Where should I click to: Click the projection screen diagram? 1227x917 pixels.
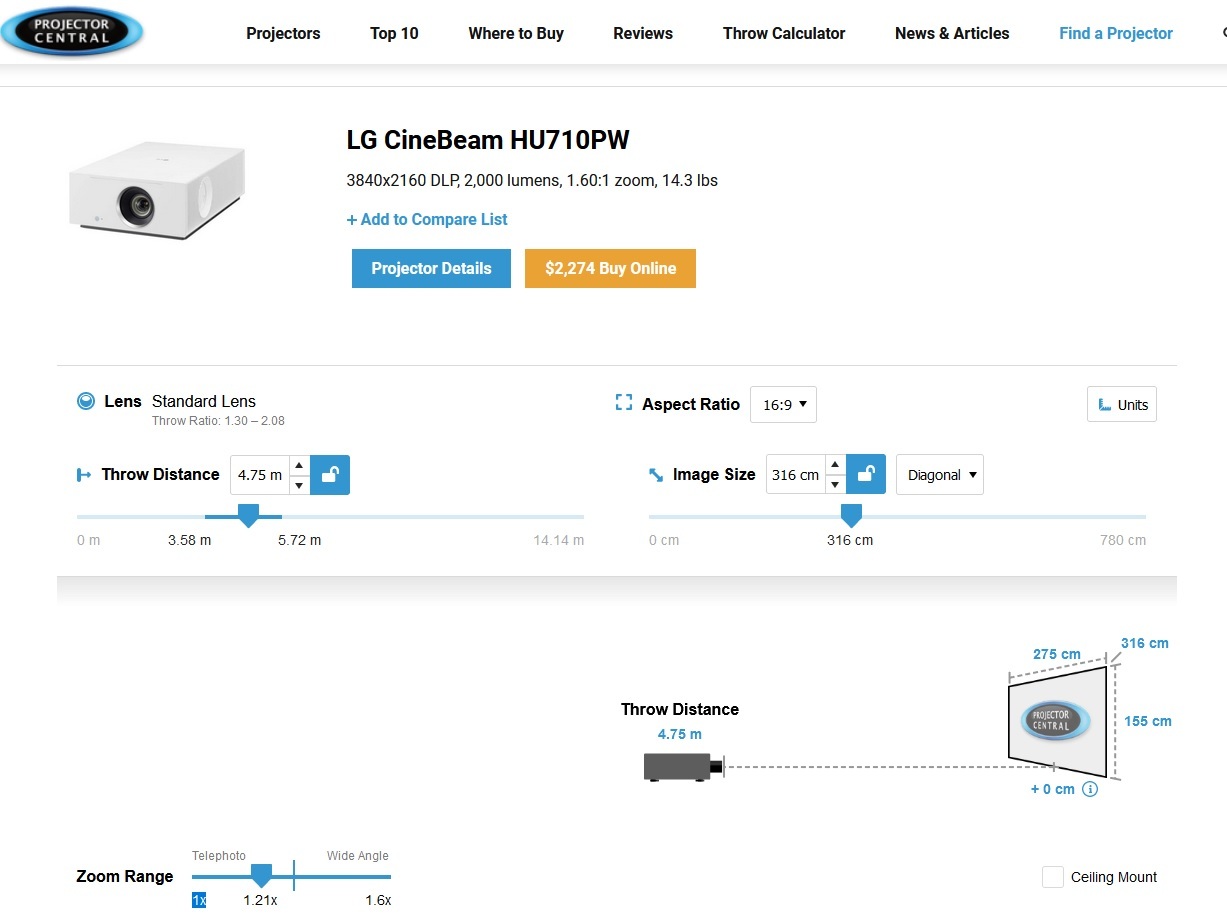[x=1057, y=721]
